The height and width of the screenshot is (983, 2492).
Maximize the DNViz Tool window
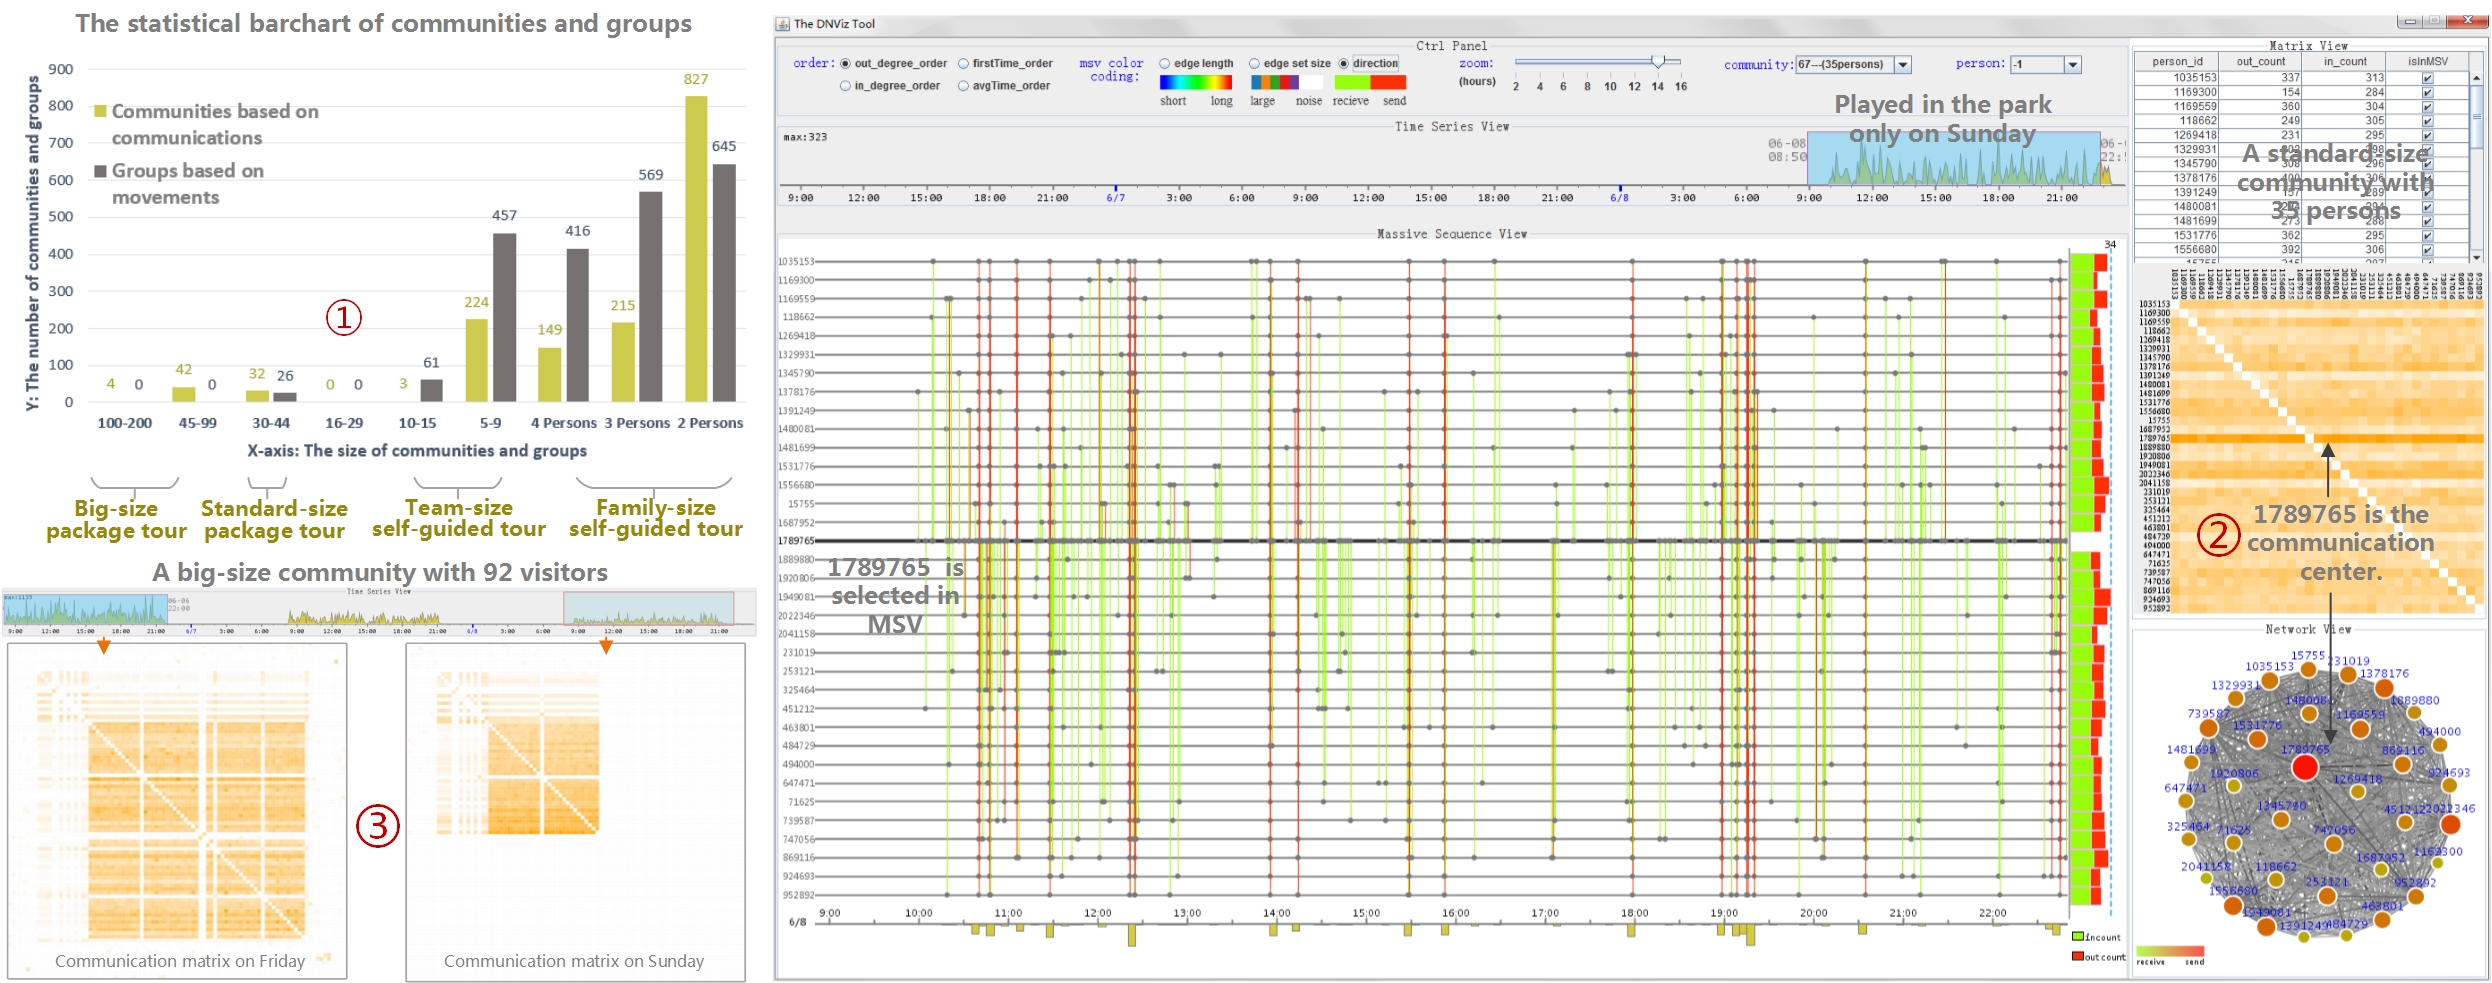(x=2434, y=21)
